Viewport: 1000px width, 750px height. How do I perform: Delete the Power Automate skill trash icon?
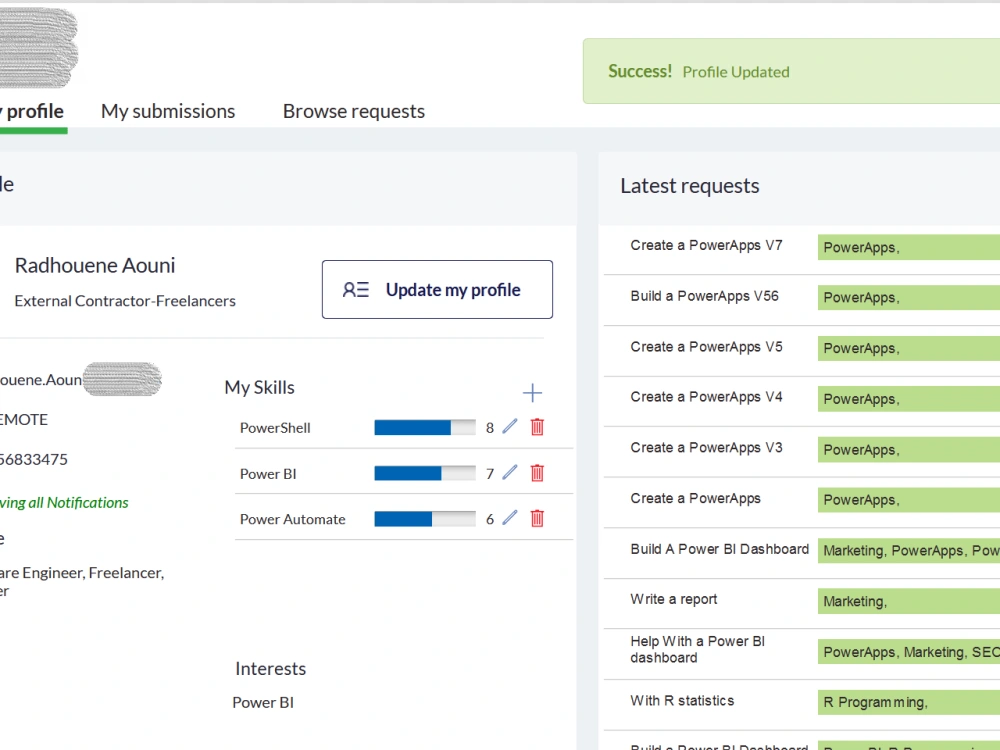537,518
